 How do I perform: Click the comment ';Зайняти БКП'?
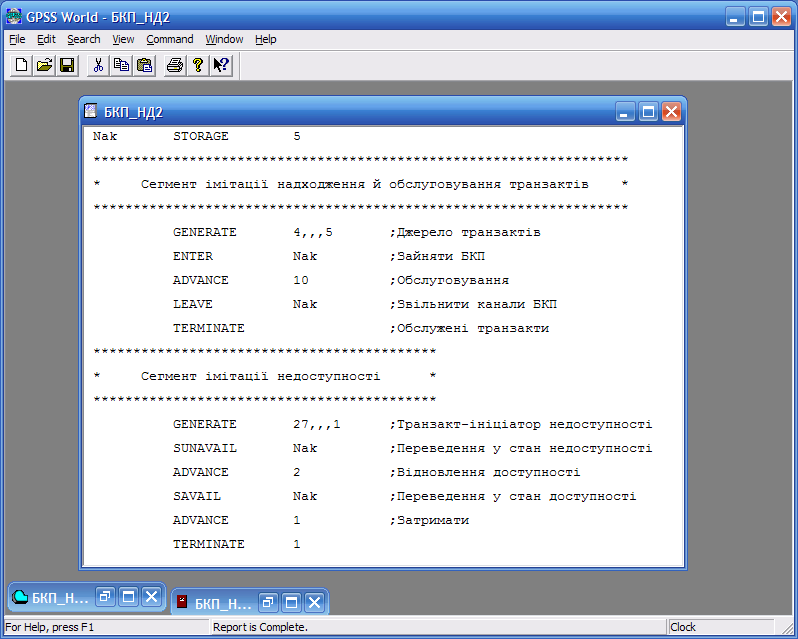437,256
